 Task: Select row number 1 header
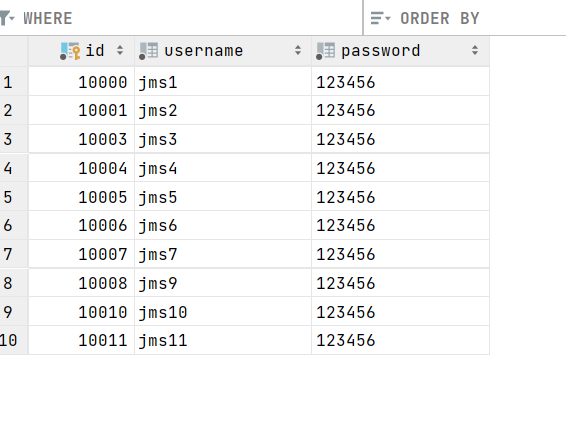point(14,82)
